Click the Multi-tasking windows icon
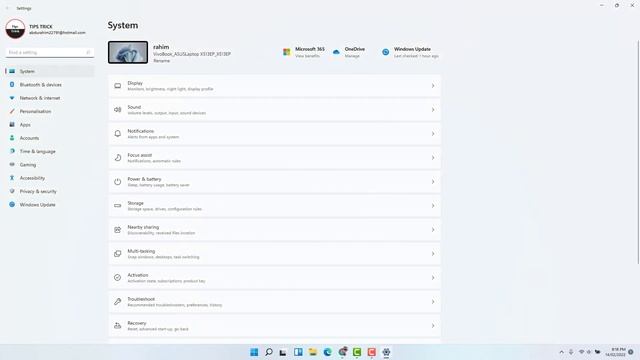 [x=118, y=254]
